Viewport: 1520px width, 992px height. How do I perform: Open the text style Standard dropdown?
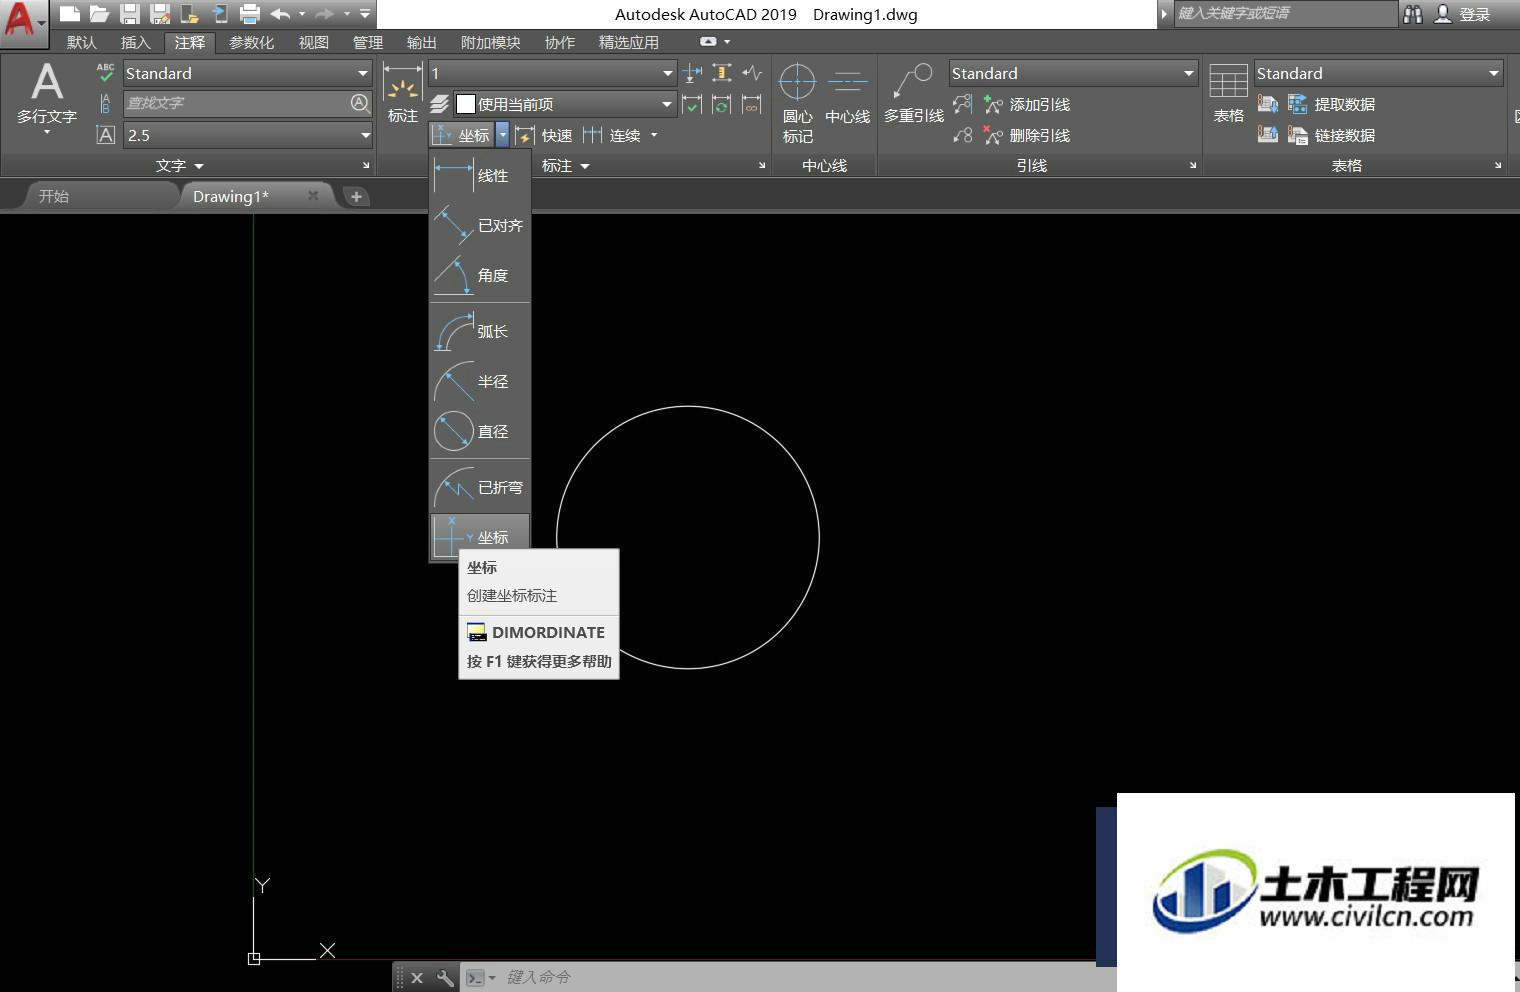[x=247, y=73]
